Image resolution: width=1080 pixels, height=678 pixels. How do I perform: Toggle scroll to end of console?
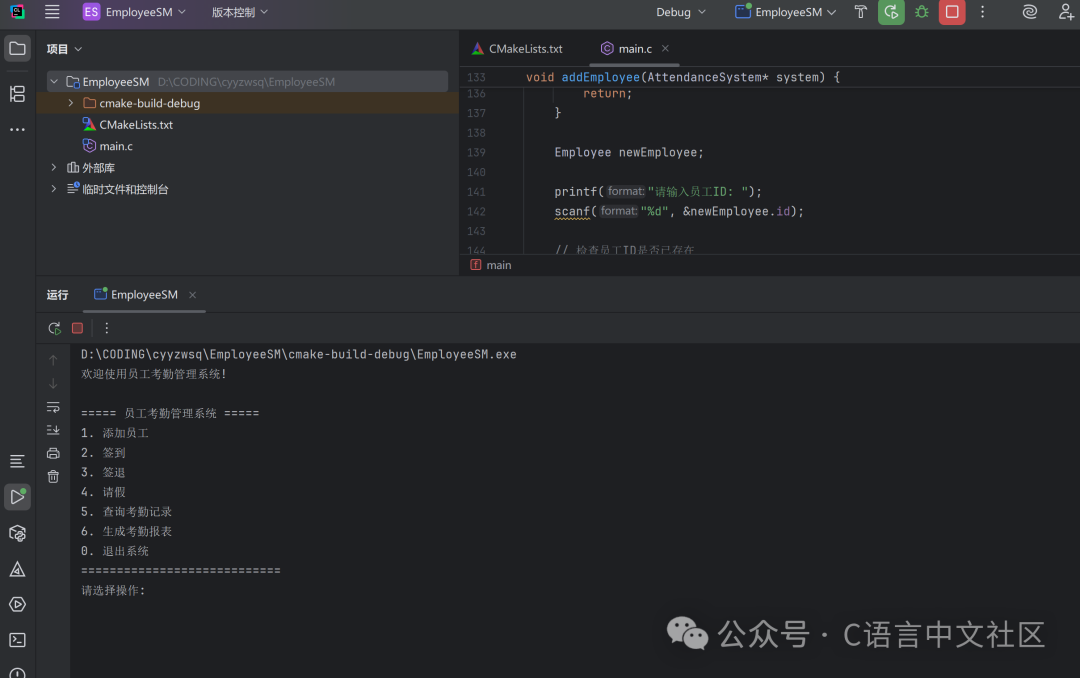(x=53, y=430)
